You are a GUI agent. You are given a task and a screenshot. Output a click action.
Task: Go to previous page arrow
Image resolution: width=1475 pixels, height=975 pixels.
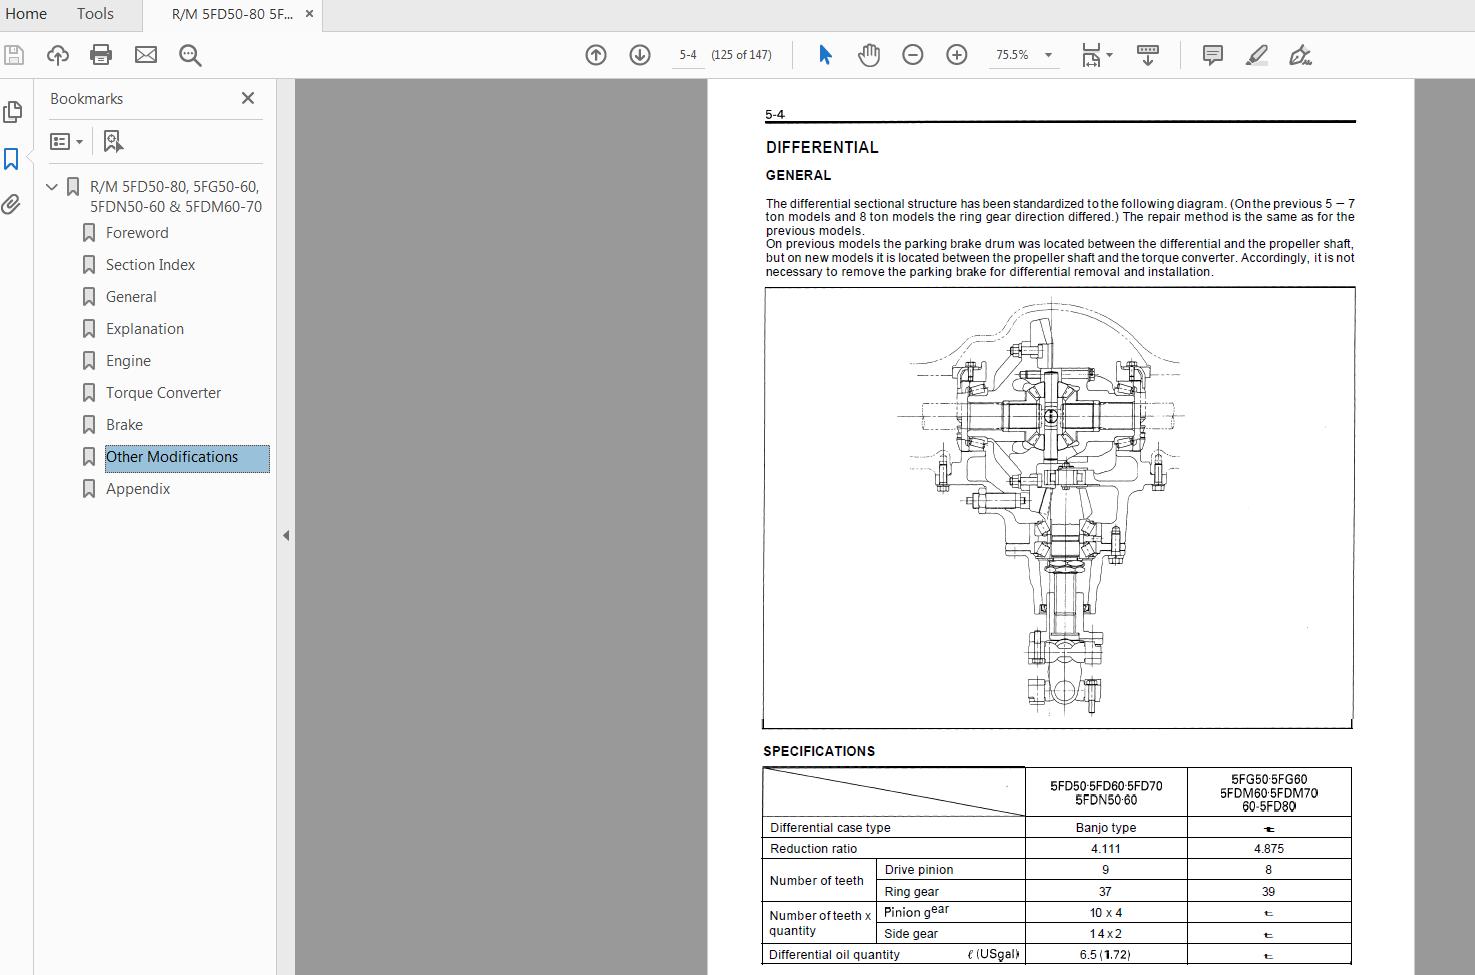[596, 55]
